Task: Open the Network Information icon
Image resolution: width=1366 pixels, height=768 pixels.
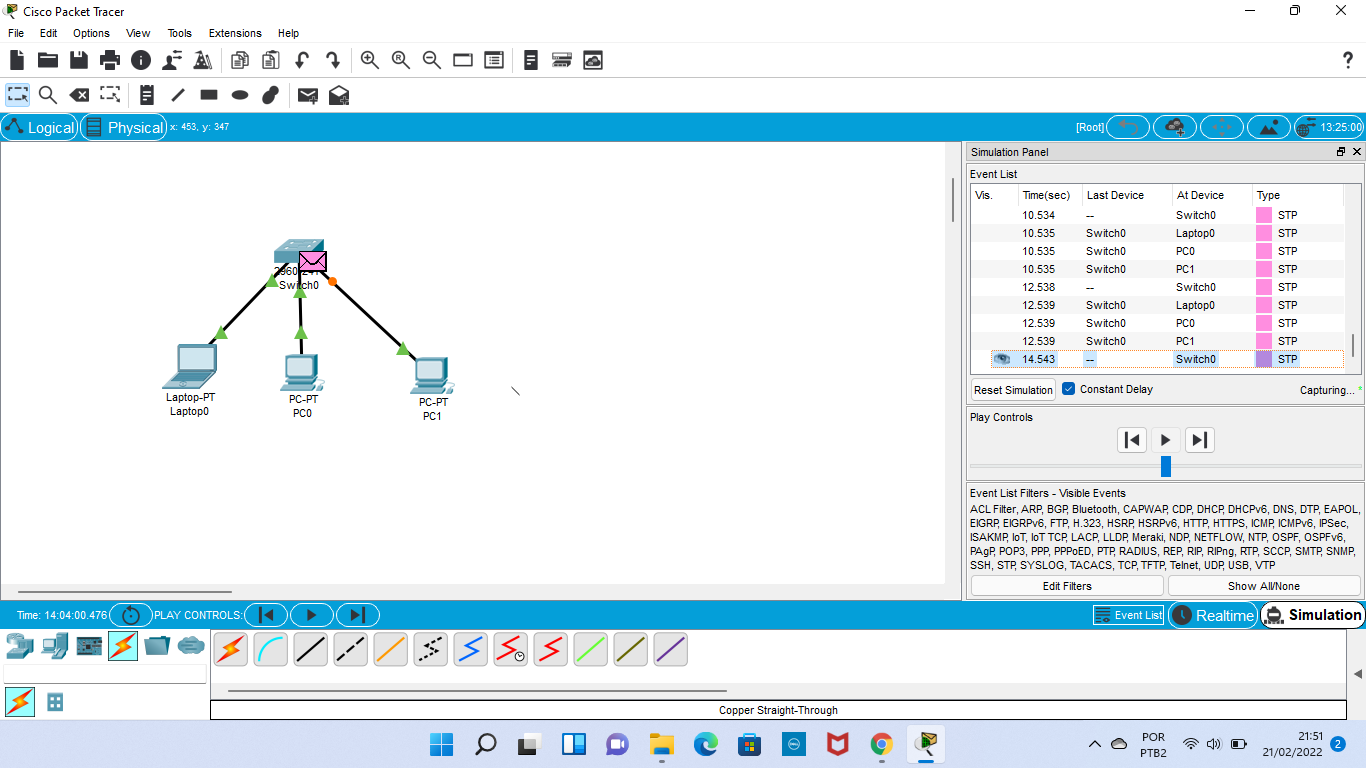Action: 141,60
